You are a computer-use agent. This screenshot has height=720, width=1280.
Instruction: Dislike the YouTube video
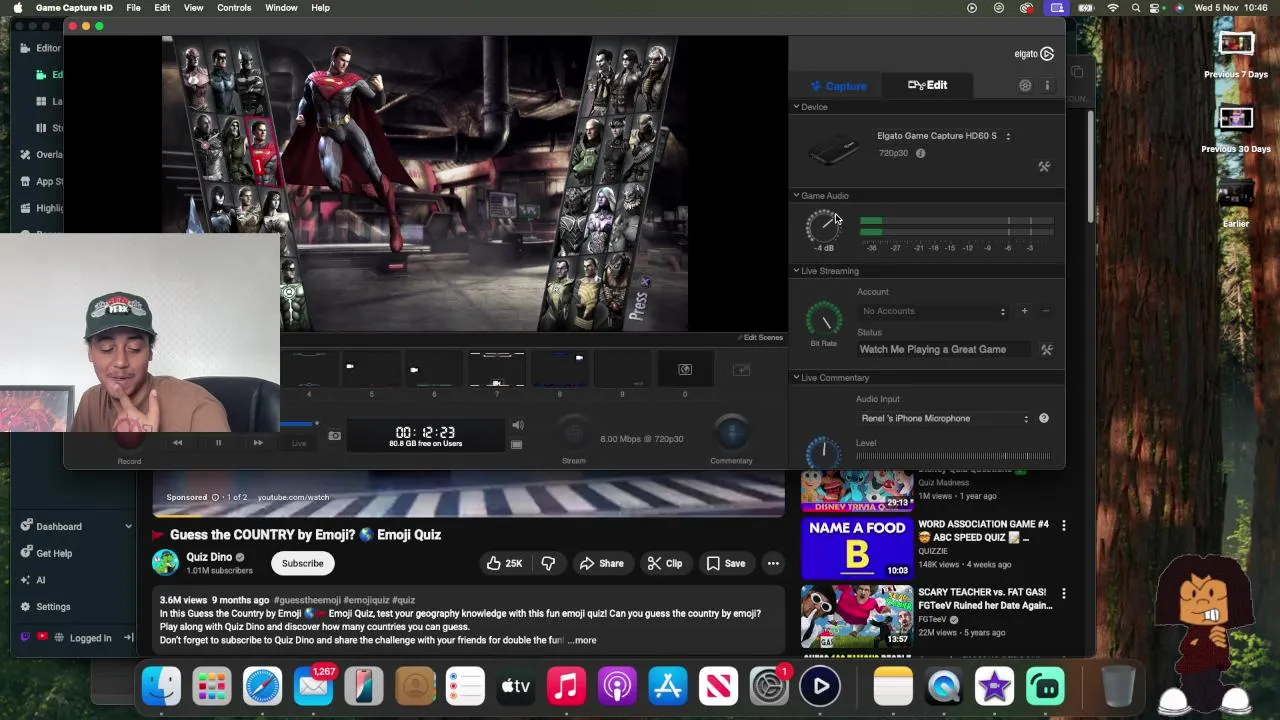(x=548, y=563)
